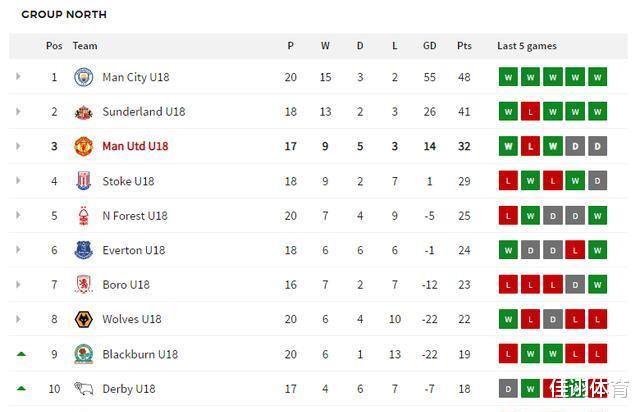Click the Blackburn club crest
Image resolution: width=640 pixels, height=412 pixels.
click(x=84, y=354)
